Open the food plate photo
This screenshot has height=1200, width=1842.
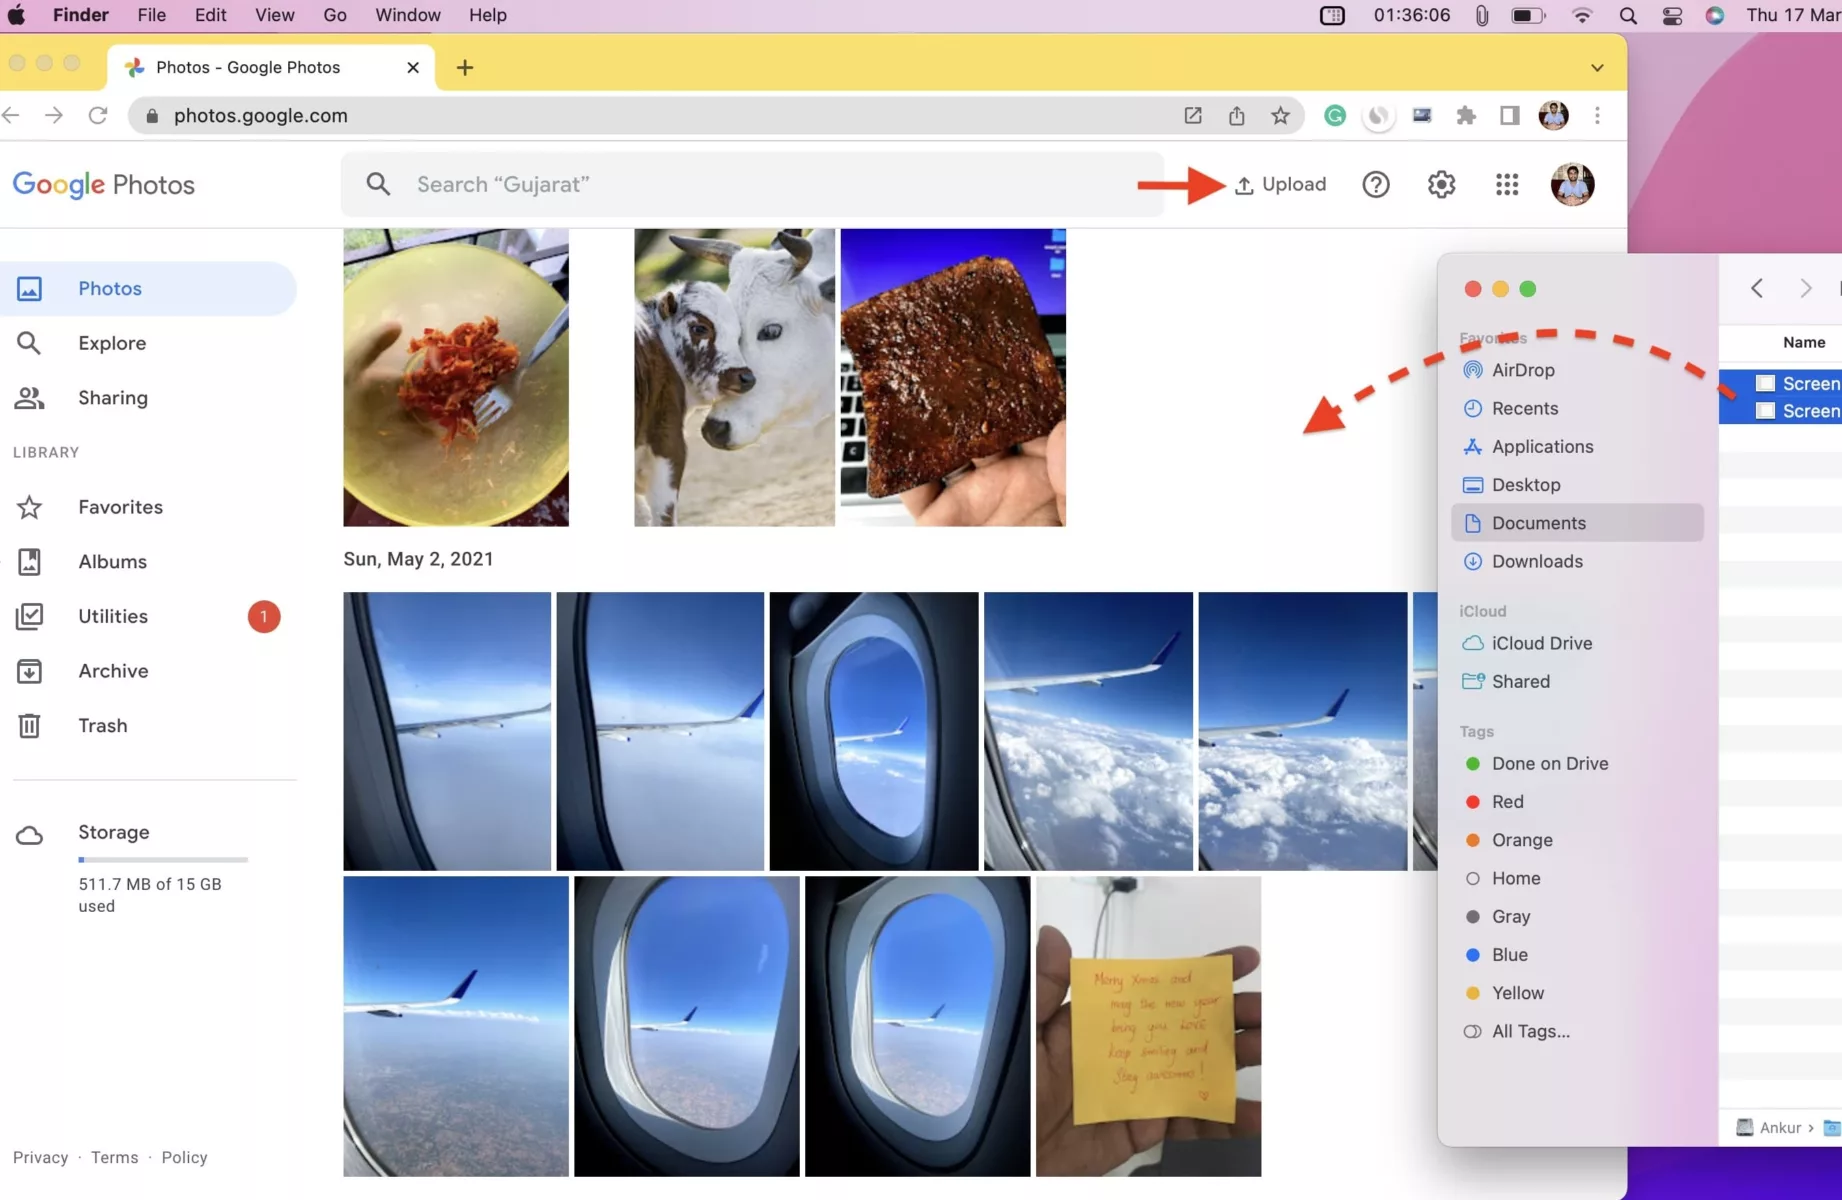(x=456, y=377)
